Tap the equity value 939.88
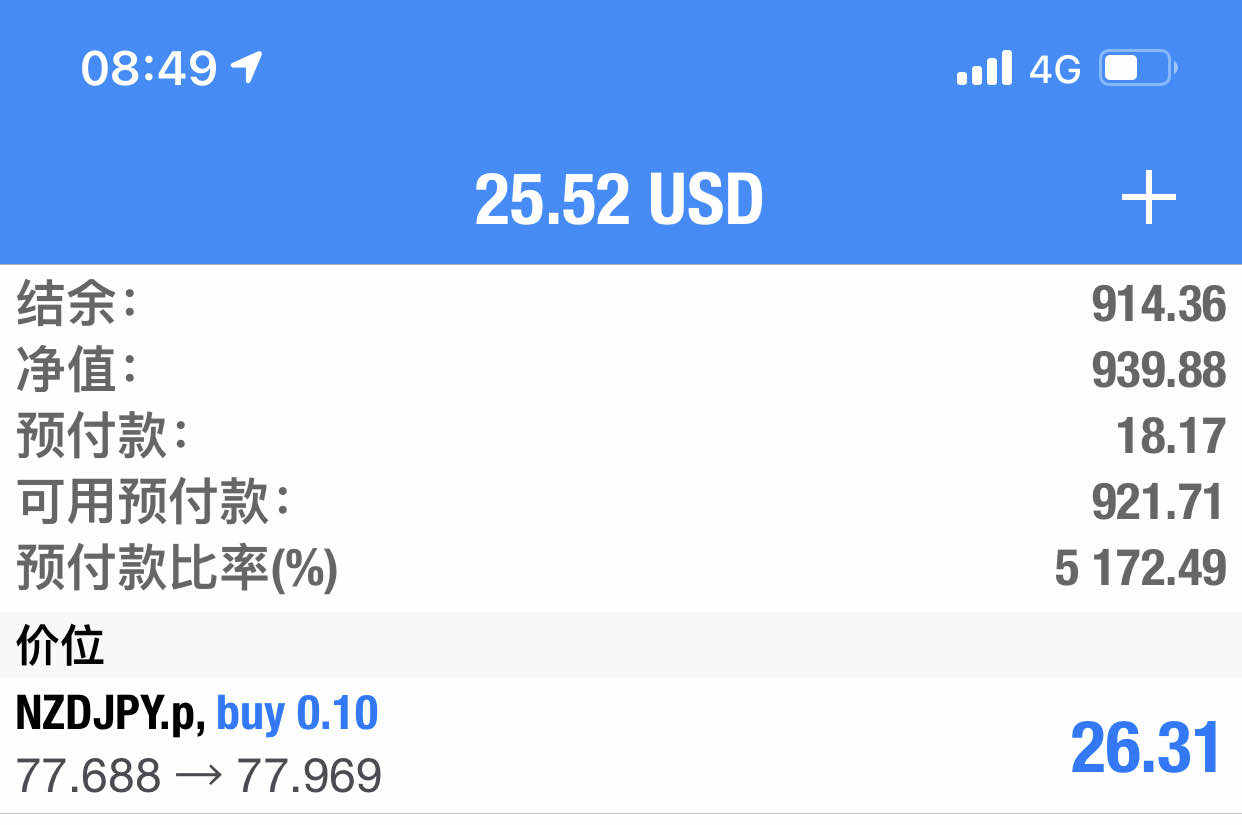The image size is (1242, 825). point(1158,371)
